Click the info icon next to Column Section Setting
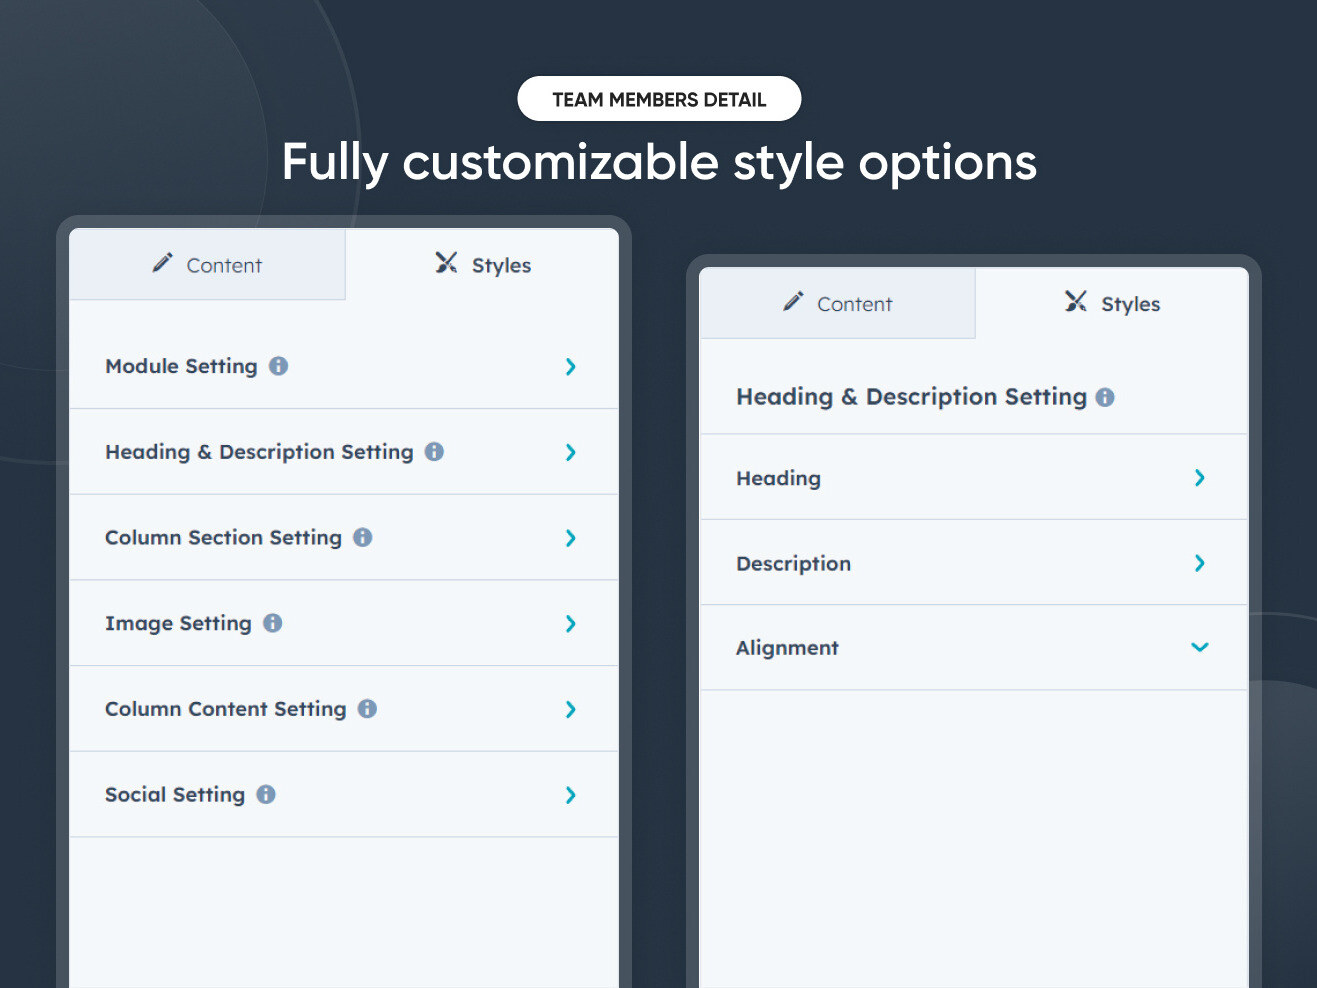Screen dimensions: 1317x988 point(360,537)
